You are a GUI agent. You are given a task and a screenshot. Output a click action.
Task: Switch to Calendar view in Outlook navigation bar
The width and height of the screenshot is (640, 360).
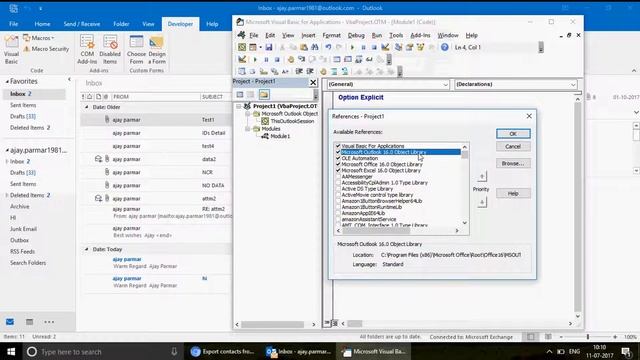(x=29, y=322)
